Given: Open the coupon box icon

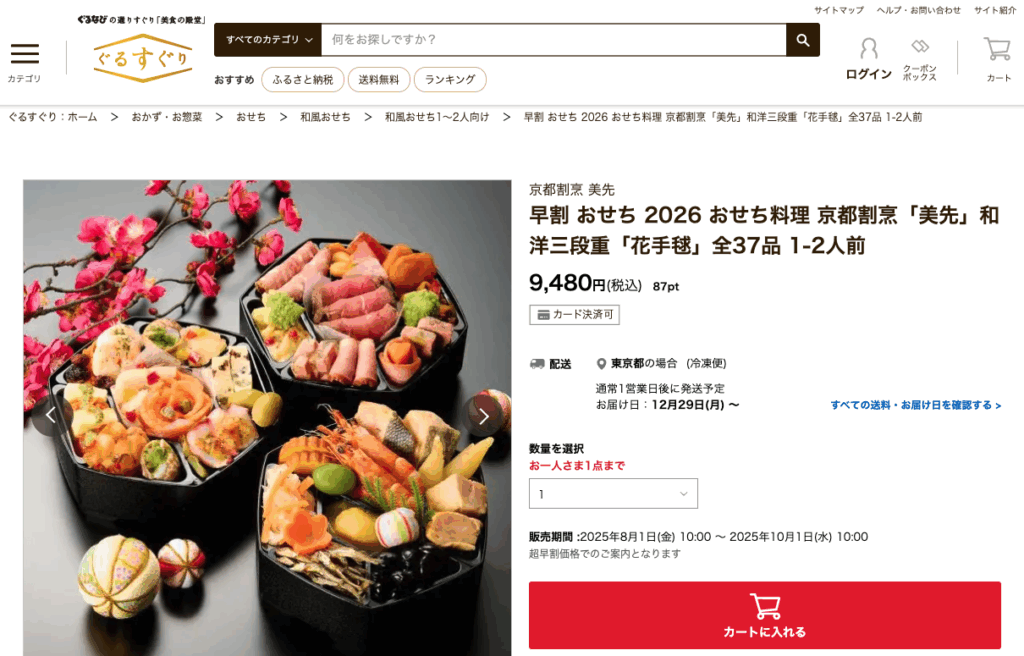Looking at the screenshot, I should 920,46.
